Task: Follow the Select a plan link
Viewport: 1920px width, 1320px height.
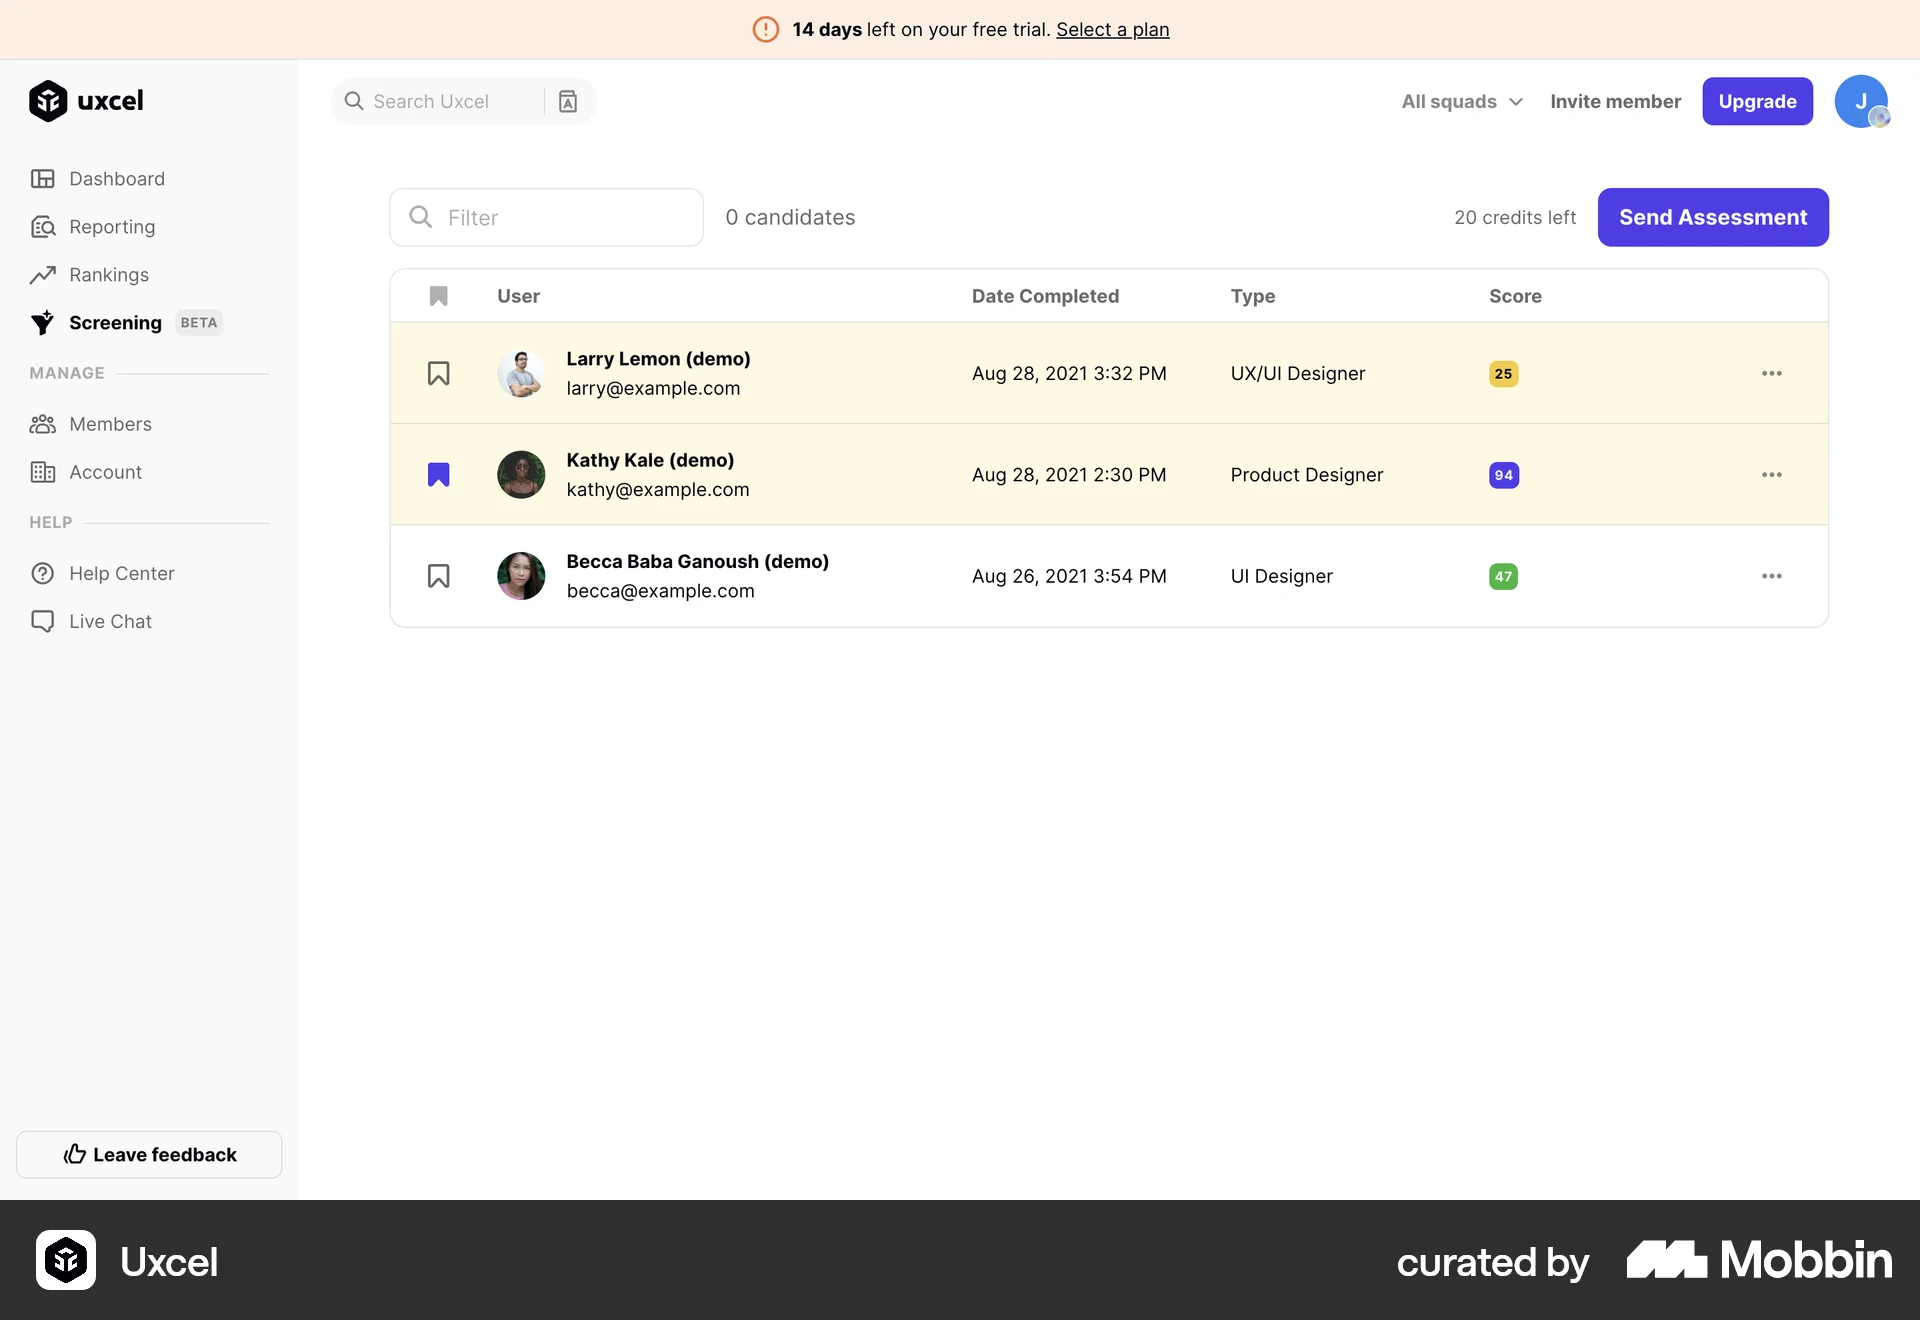Action: coord(1112,29)
